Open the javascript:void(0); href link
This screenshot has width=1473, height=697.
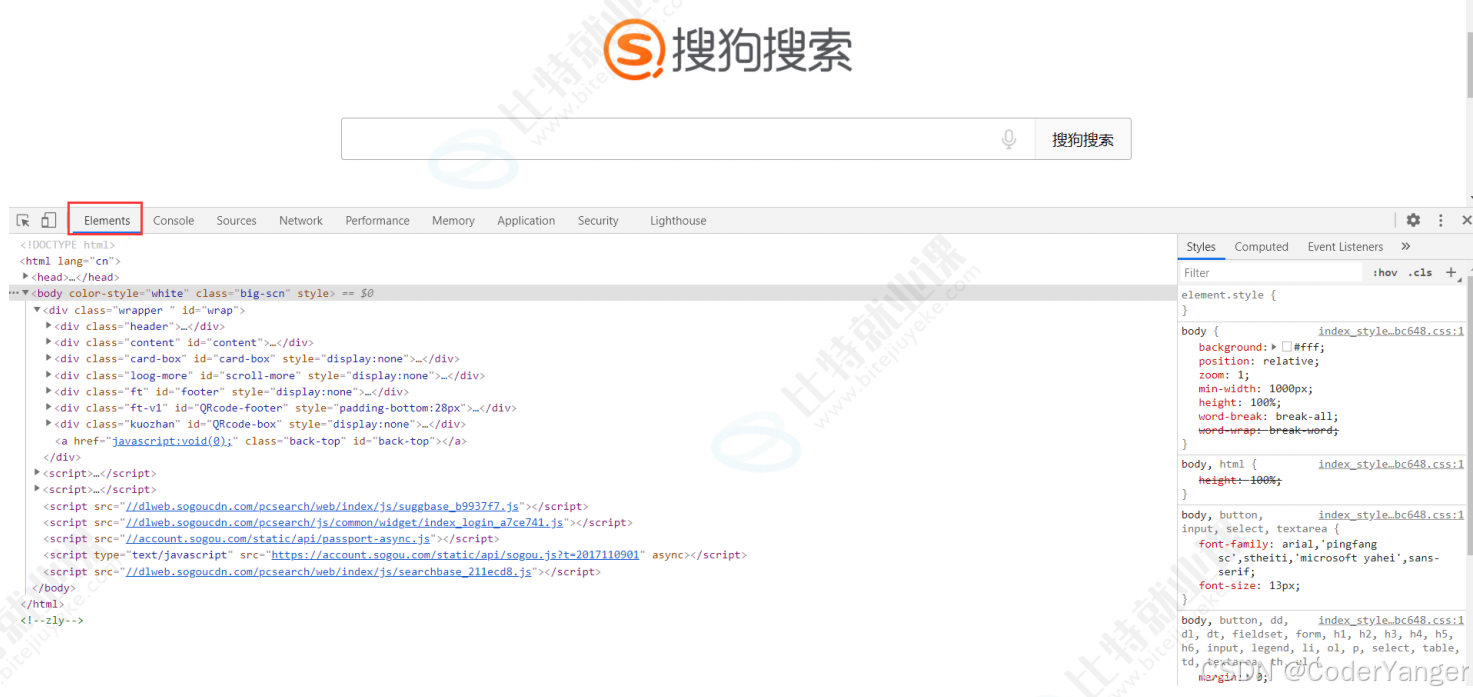[172, 441]
